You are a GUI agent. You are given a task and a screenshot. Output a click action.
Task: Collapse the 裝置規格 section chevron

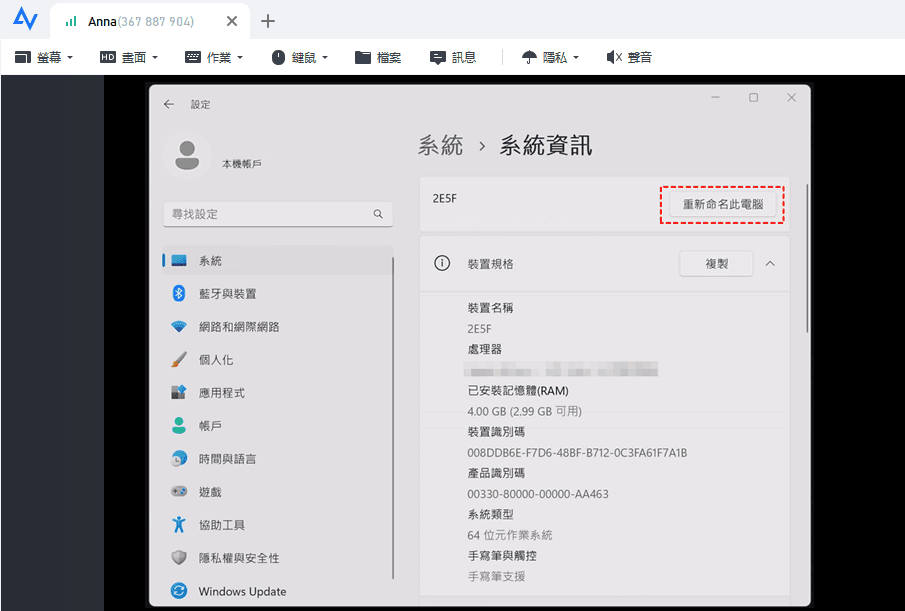[x=770, y=264]
